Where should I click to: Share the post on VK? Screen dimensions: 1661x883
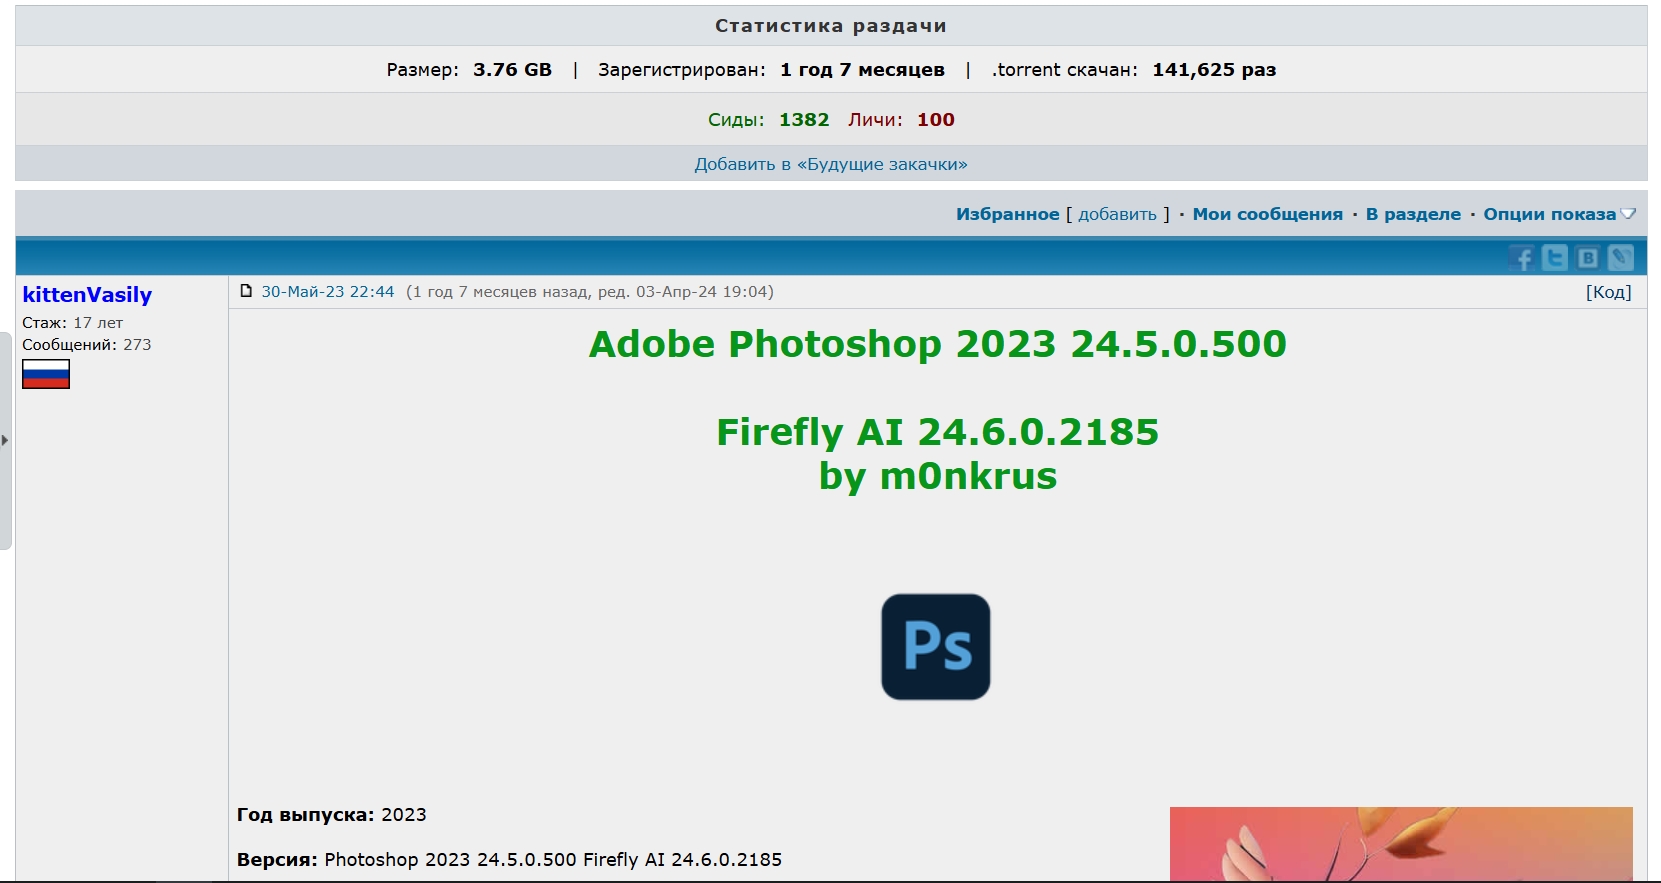1587,258
